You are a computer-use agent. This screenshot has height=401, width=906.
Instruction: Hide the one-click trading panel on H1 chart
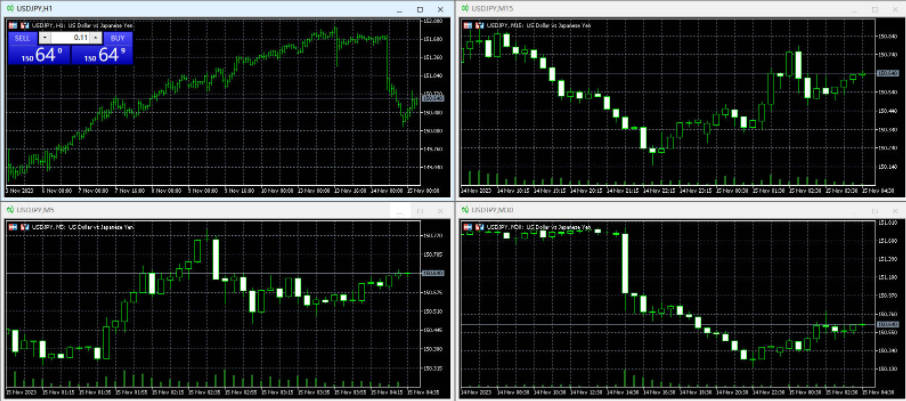(24, 25)
